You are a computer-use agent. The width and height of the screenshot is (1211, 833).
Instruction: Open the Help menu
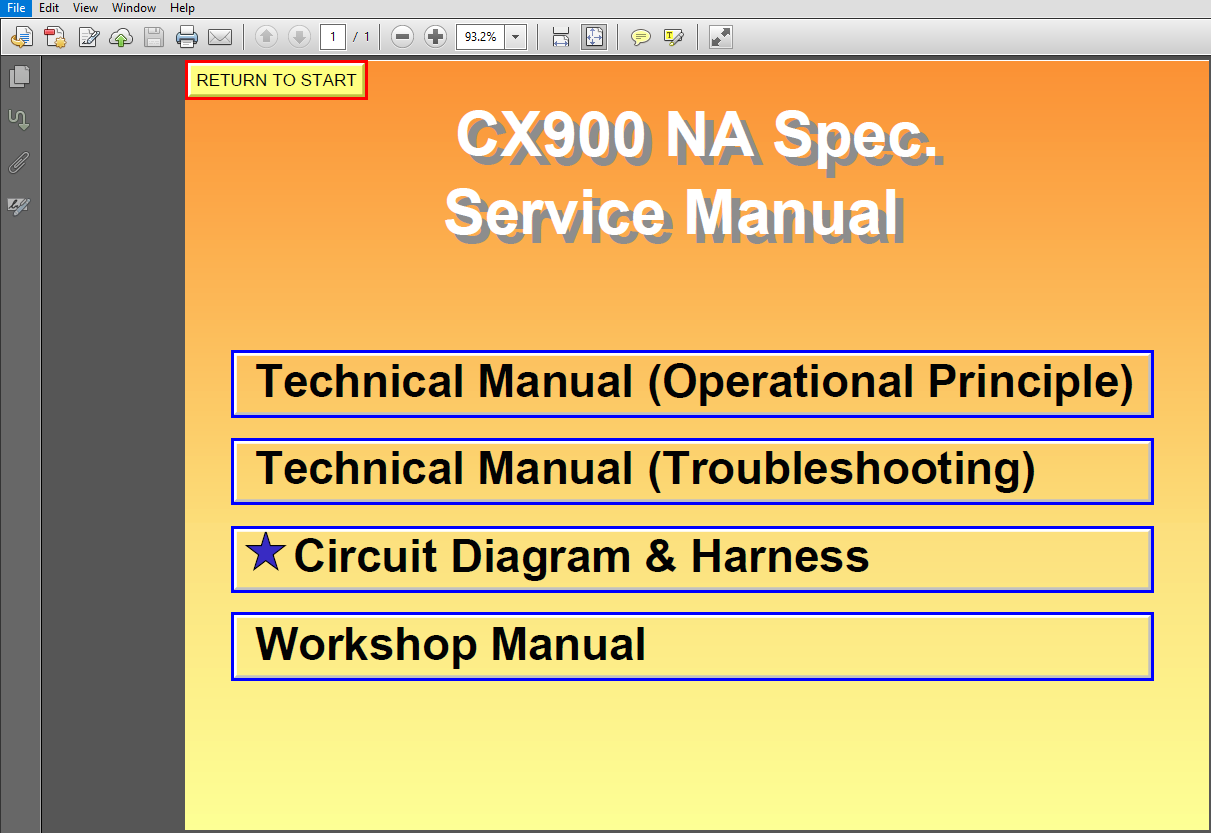pyautogui.click(x=182, y=8)
